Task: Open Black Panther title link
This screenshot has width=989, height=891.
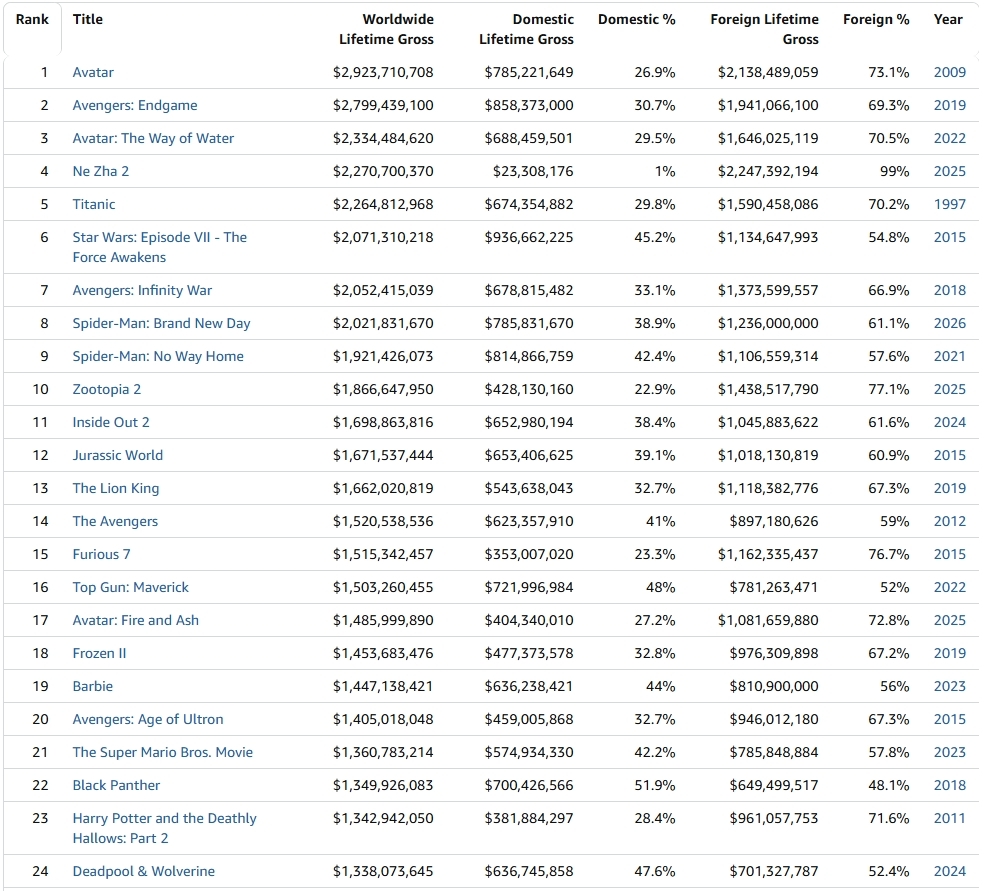Action: (116, 786)
